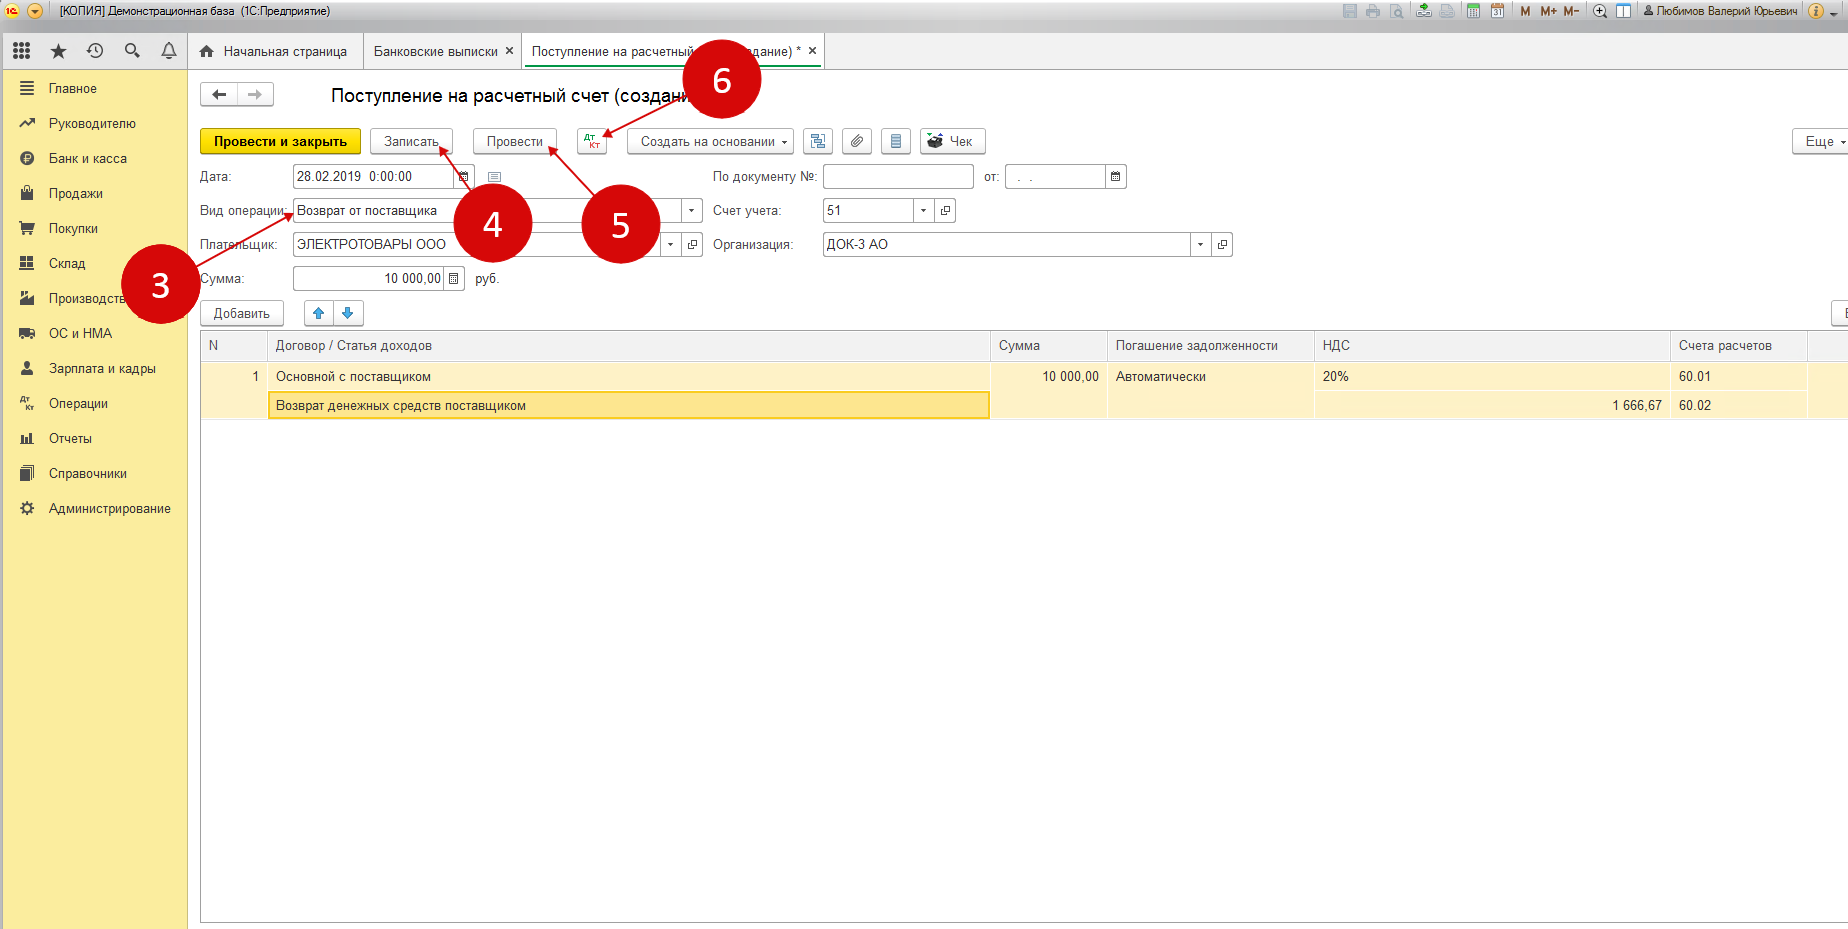The image size is (1848, 929).
Task: Open calculator icon in Сумма field
Action: pos(454,279)
